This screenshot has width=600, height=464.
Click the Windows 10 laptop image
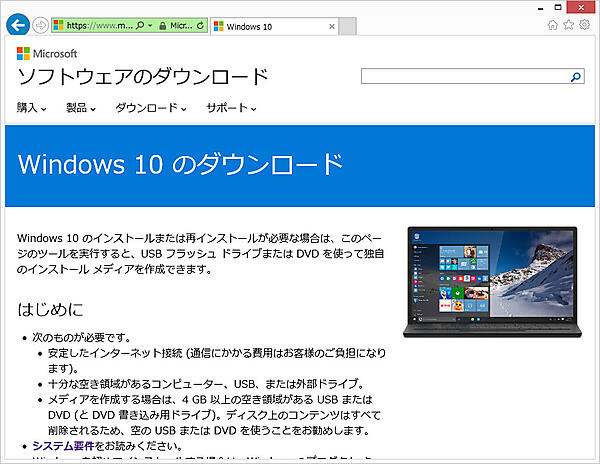click(492, 282)
